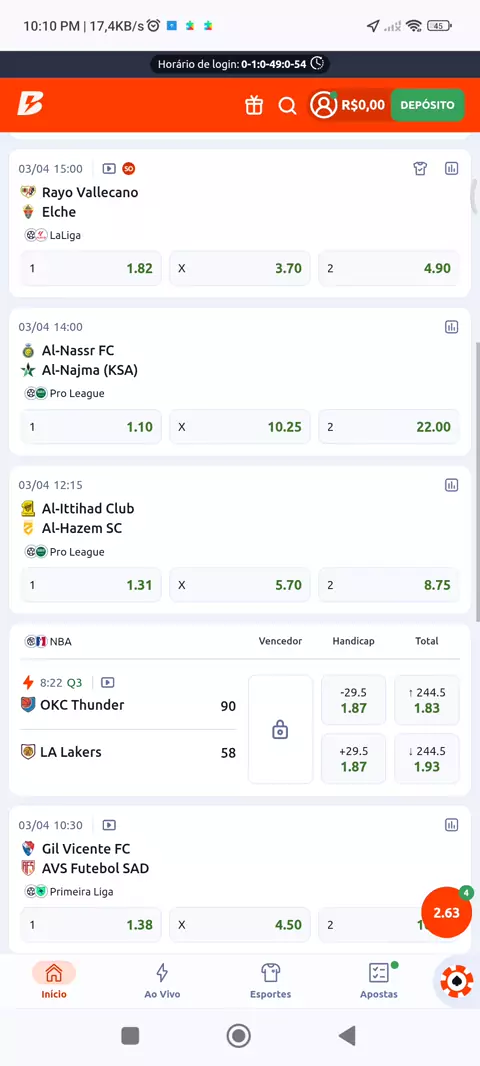Tap the search magnifier icon

point(288,105)
